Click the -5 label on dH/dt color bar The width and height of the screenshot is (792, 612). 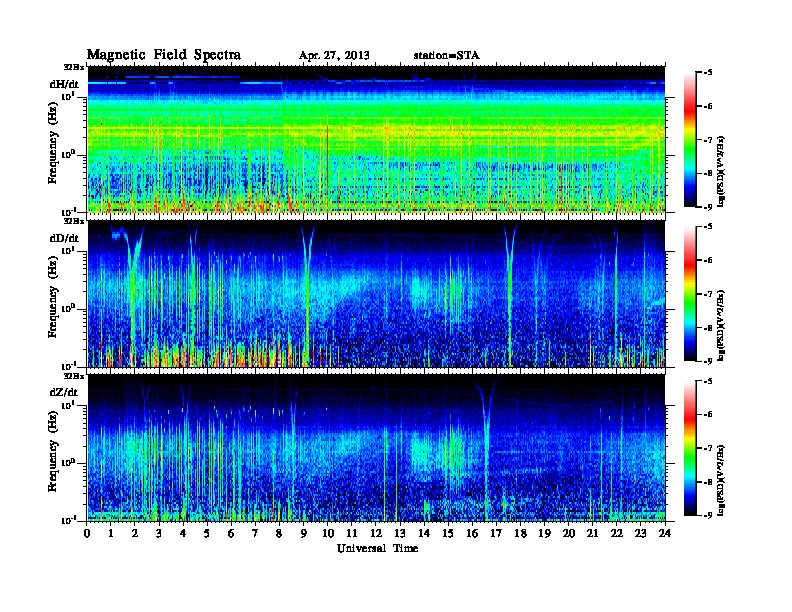pos(708,73)
